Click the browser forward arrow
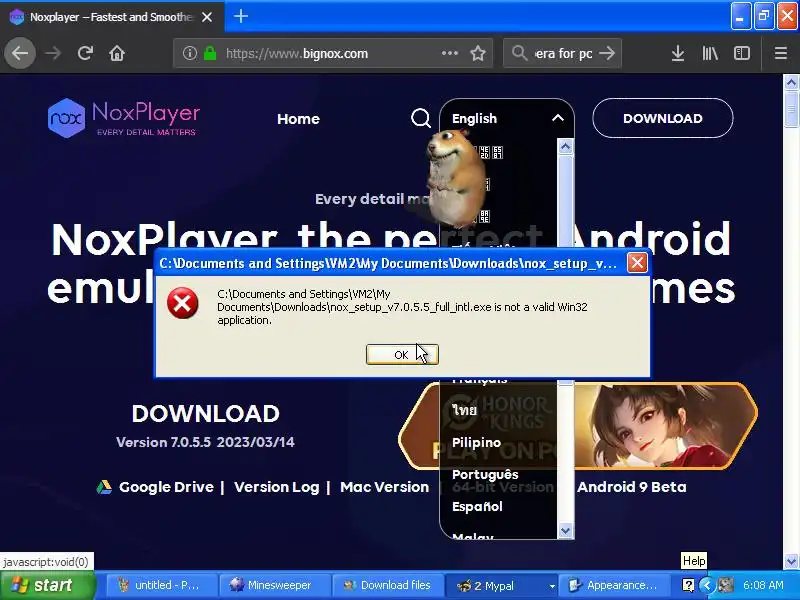Screen dimensions: 800x600 click(53, 53)
